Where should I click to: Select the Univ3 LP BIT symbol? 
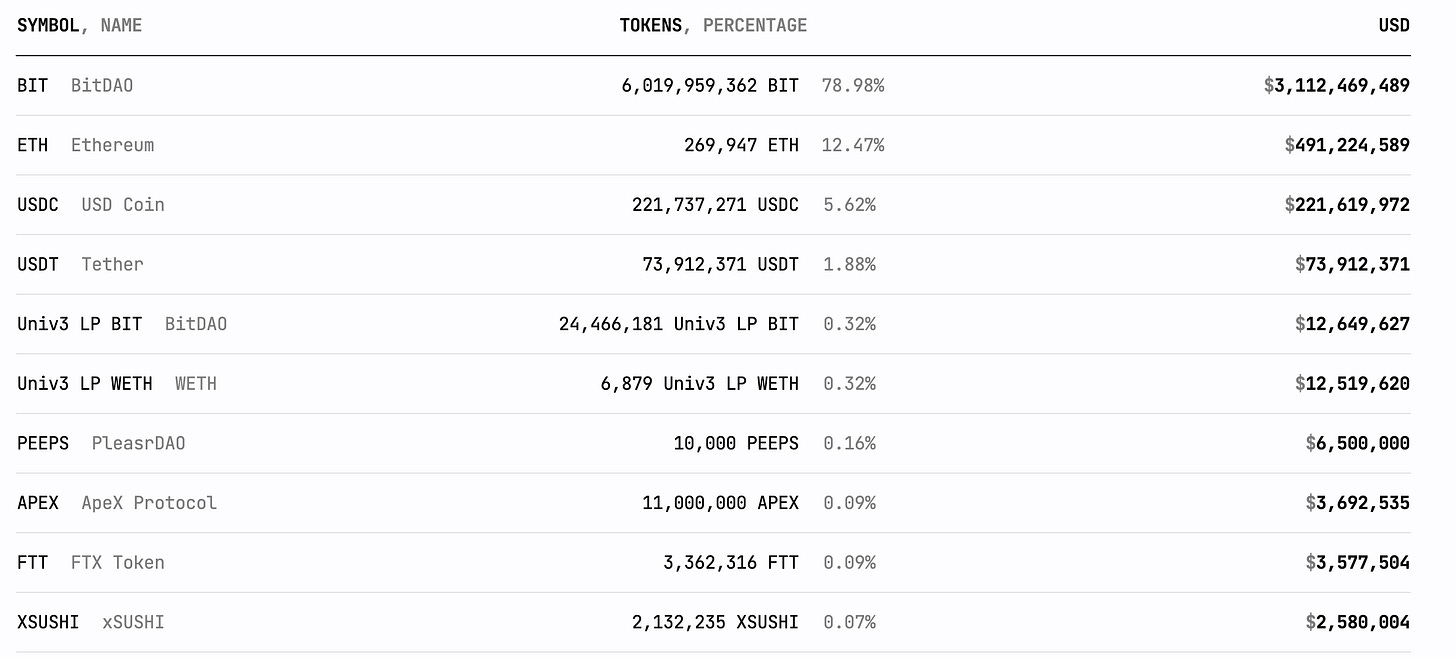tap(80, 324)
